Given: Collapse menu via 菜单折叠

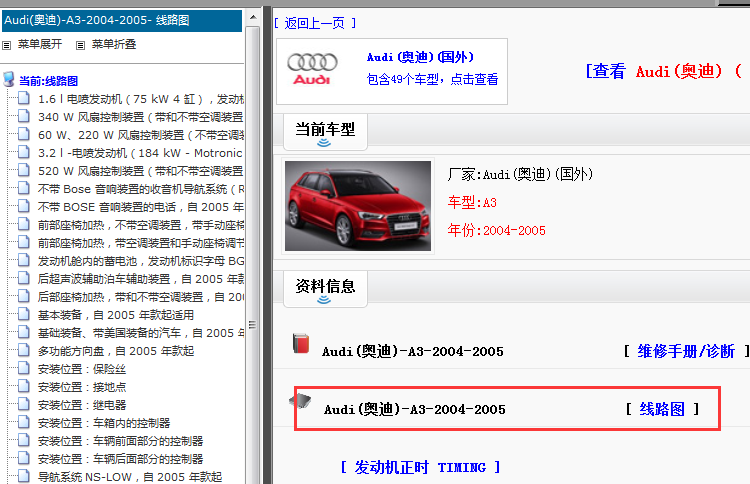Looking at the screenshot, I should (x=114, y=44).
